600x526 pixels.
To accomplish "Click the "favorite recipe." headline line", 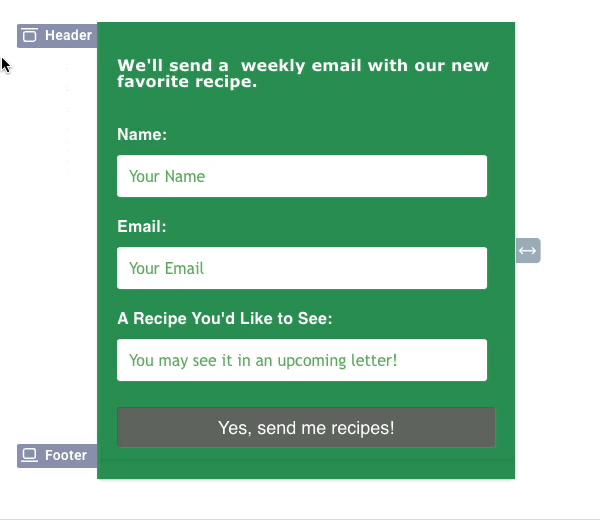I will click(x=187, y=82).
